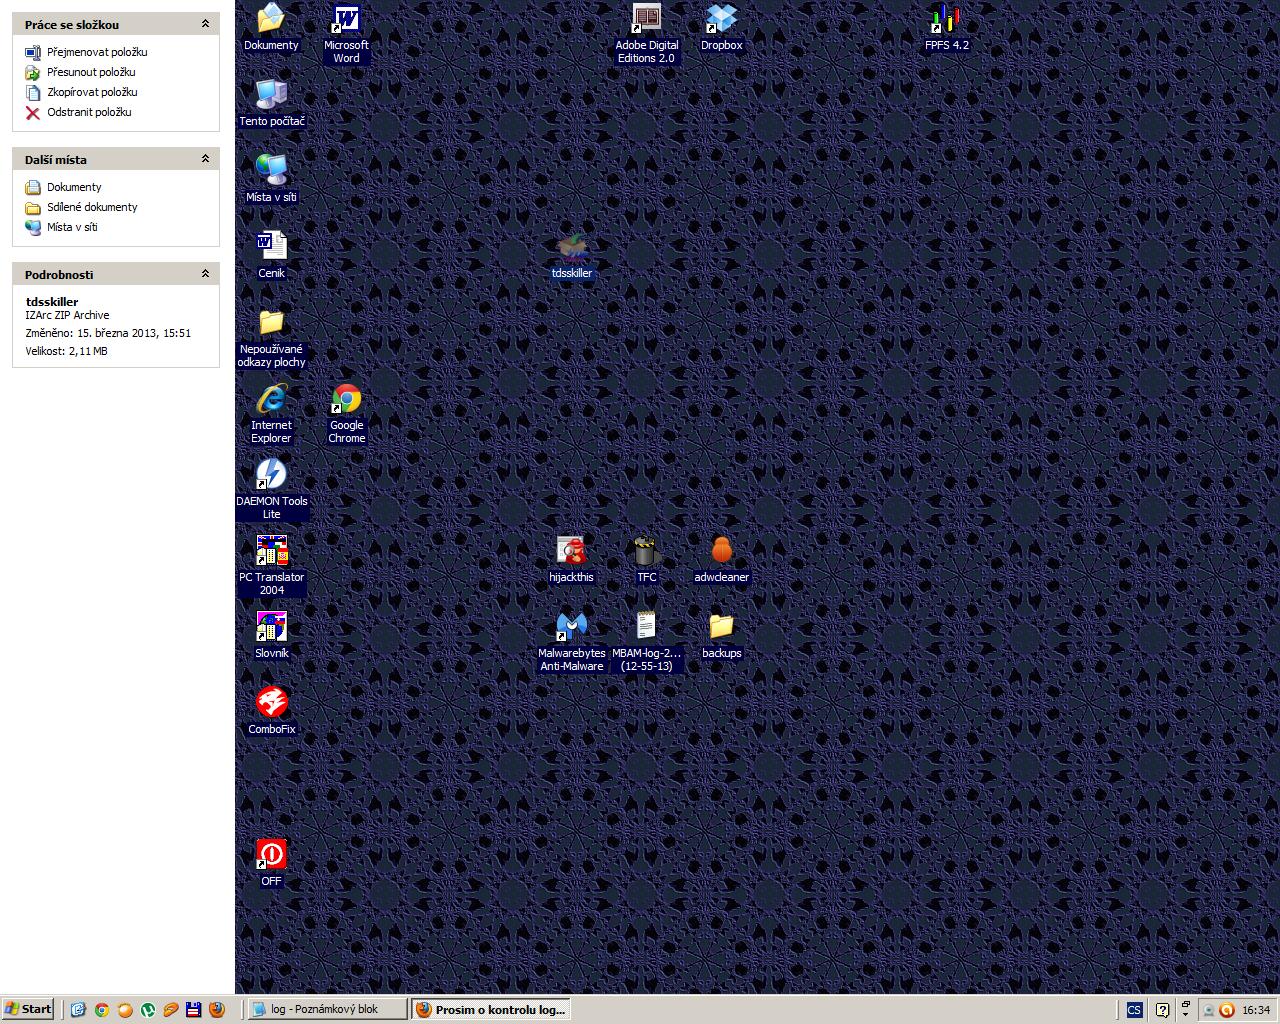
Task: Click the language bar help icon
Action: (1162, 1010)
